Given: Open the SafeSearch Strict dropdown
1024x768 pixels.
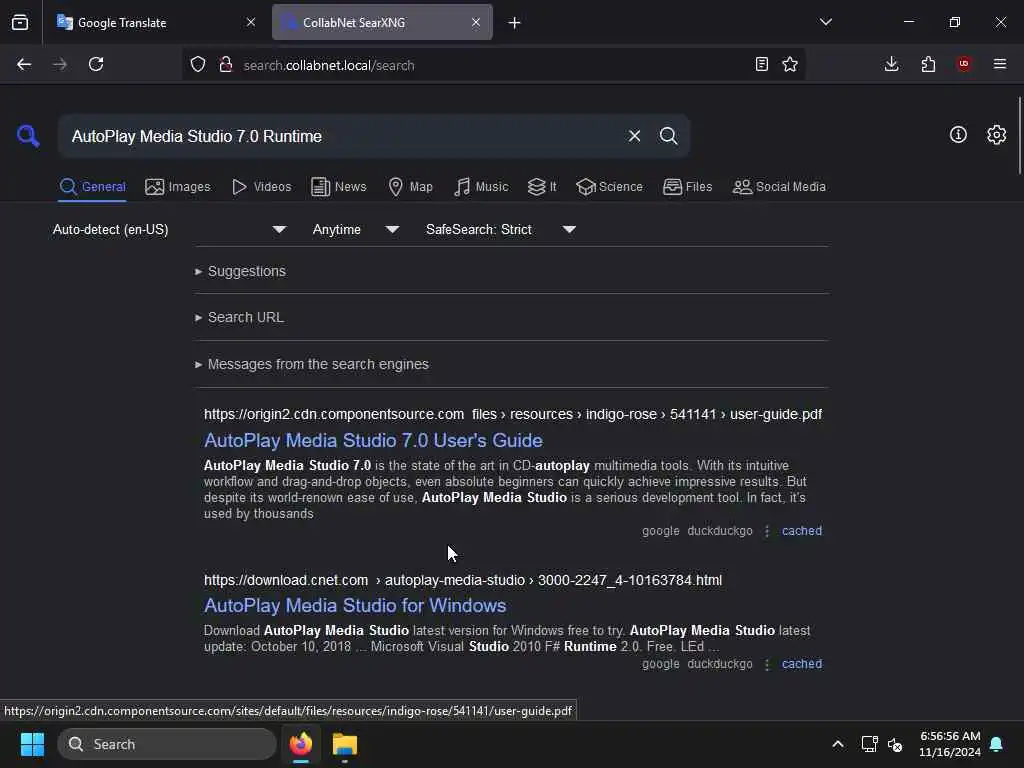Looking at the screenshot, I should [x=501, y=229].
